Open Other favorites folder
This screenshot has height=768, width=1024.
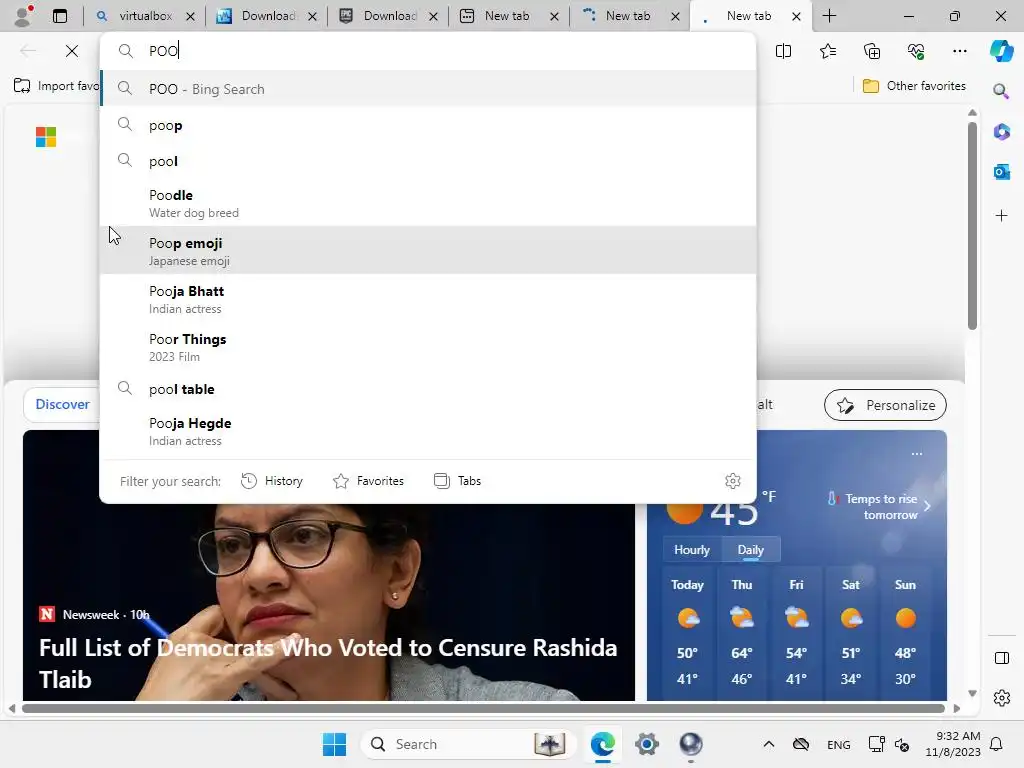913,86
